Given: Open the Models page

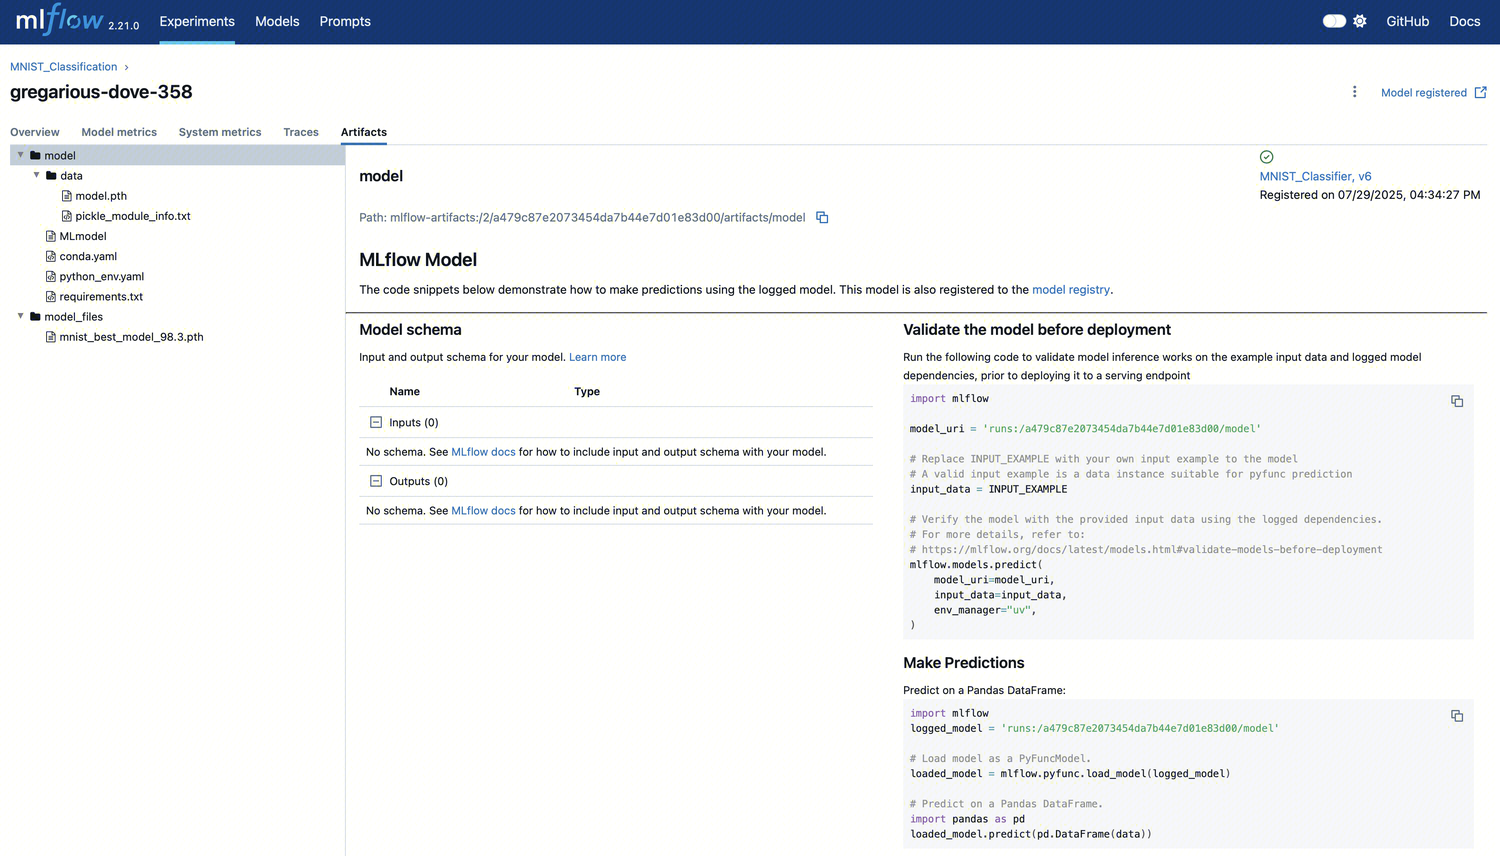Looking at the screenshot, I should coord(277,21).
